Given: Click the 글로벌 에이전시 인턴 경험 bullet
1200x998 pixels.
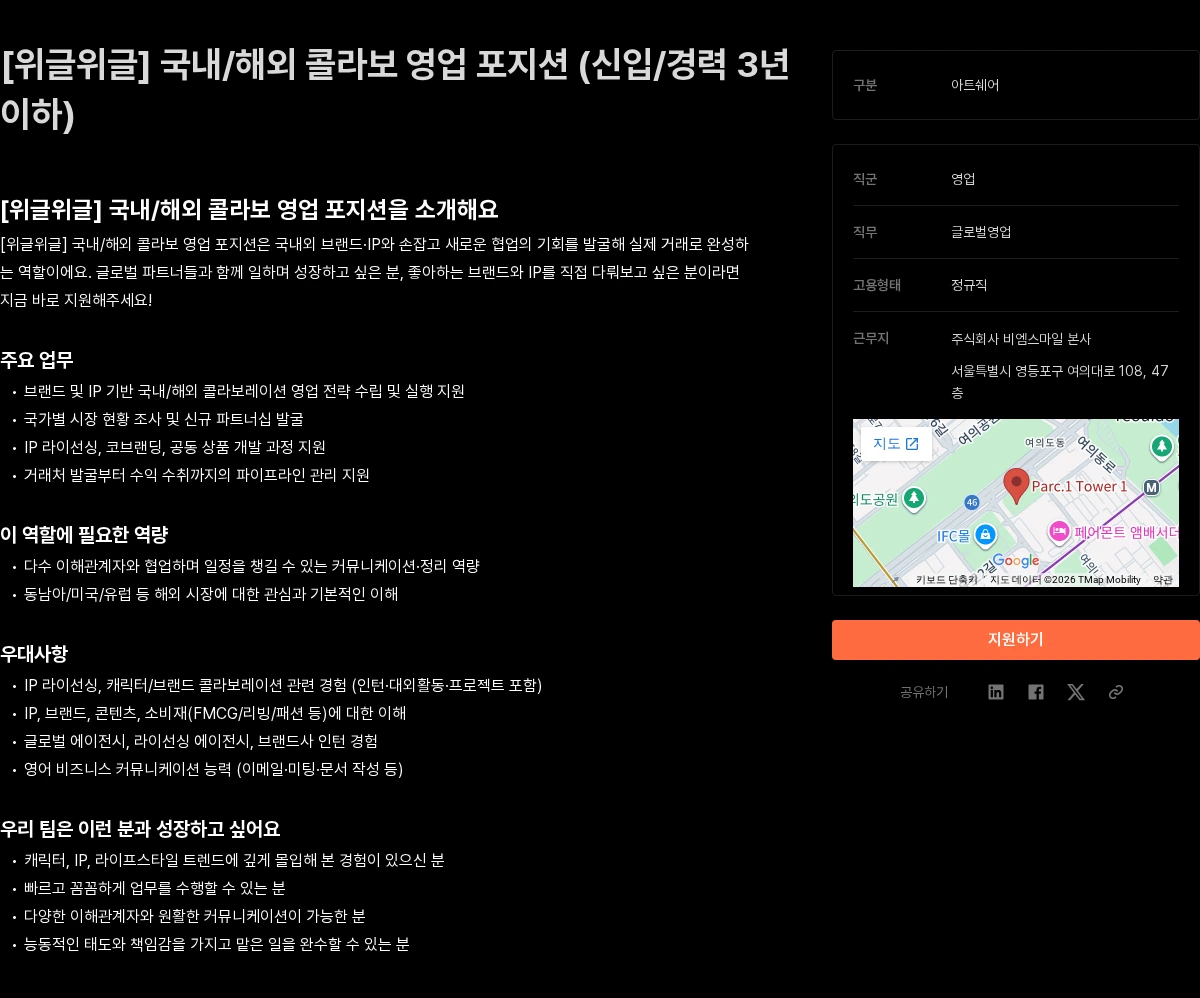Looking at the screenshot, I should point(201,741).
